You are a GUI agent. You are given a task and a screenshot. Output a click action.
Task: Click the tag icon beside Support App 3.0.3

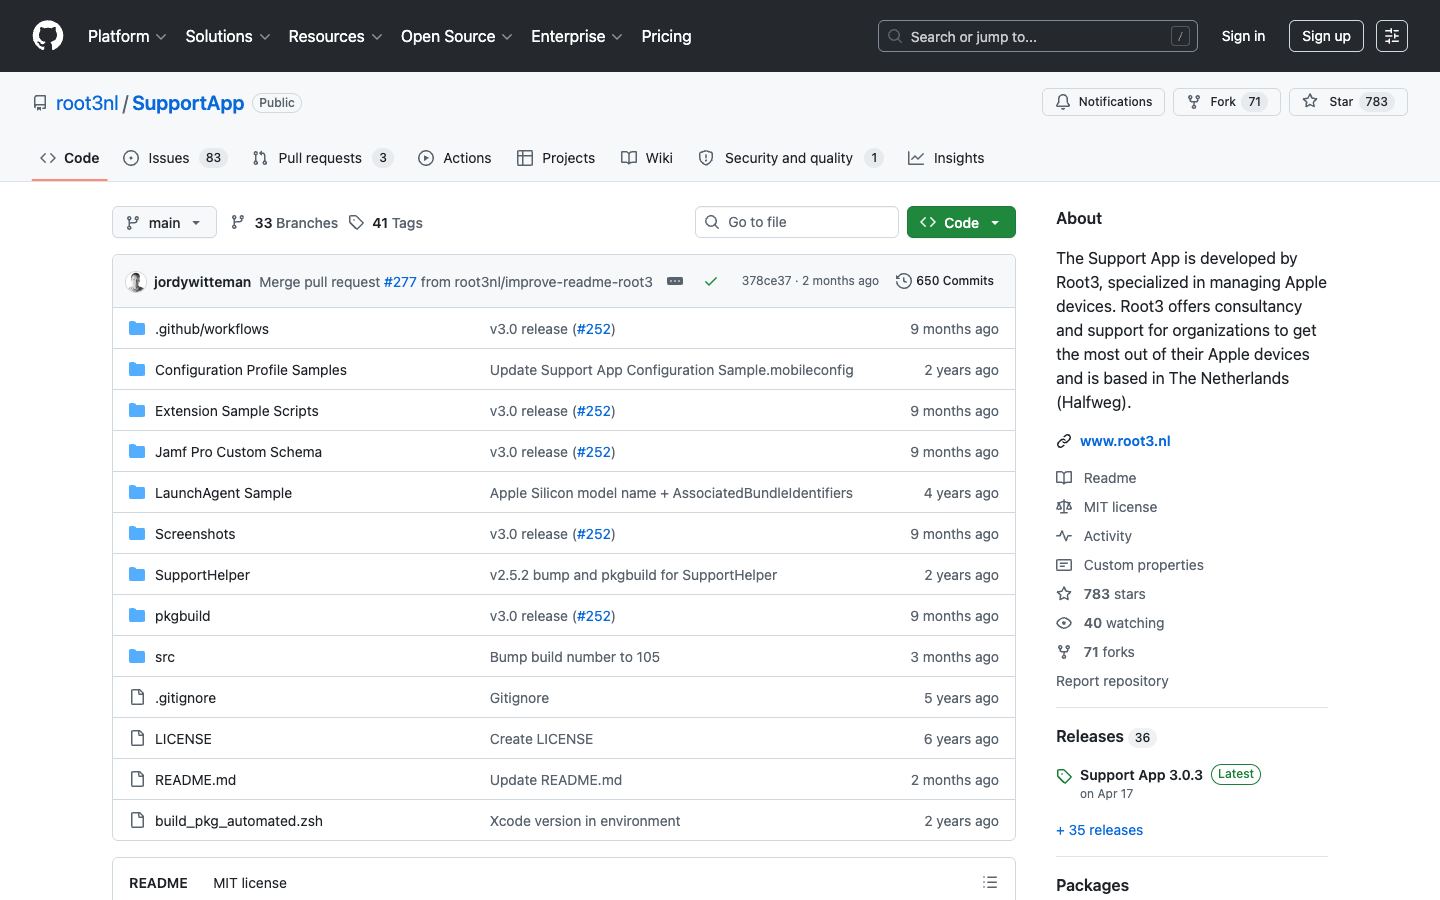point(1064,776)
